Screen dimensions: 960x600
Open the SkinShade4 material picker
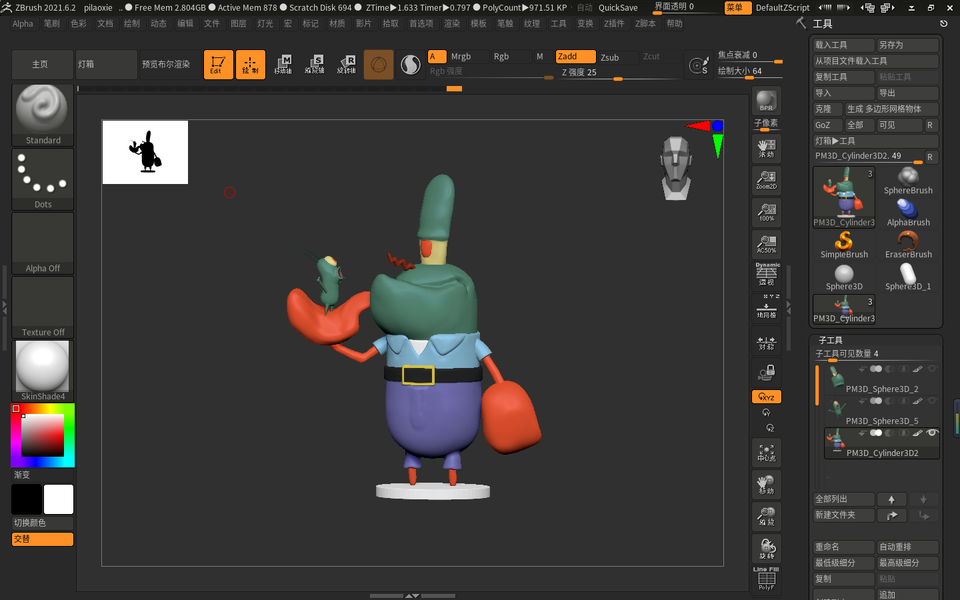coord(42,371)
